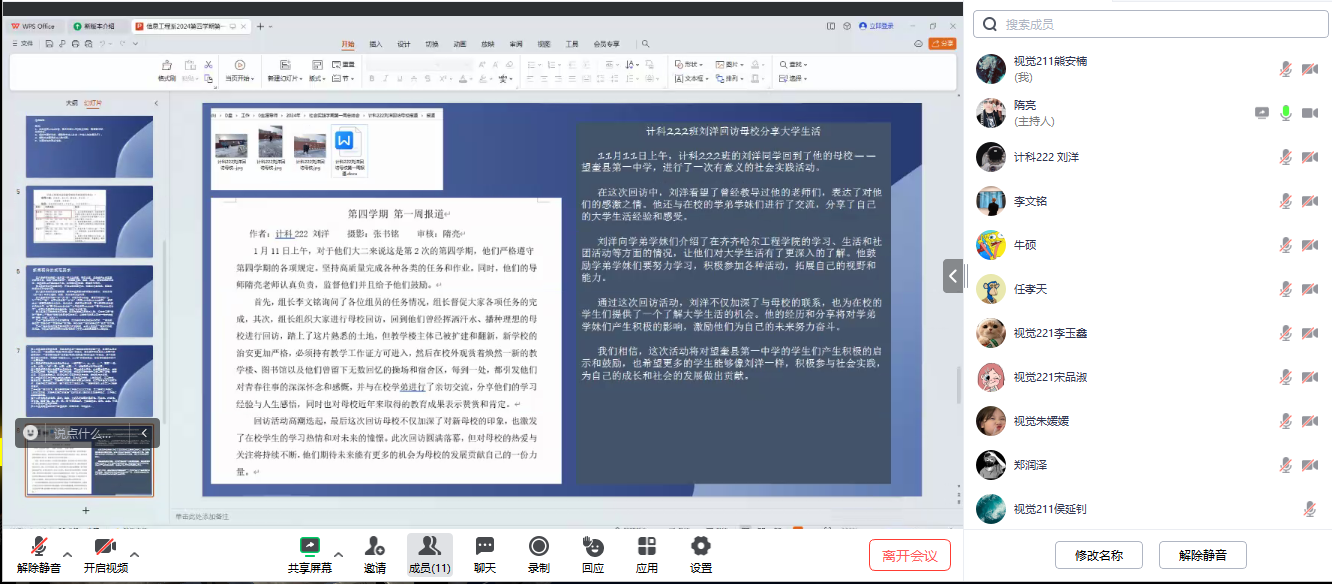Expand audio options arrow beside 解除静音

68,554
